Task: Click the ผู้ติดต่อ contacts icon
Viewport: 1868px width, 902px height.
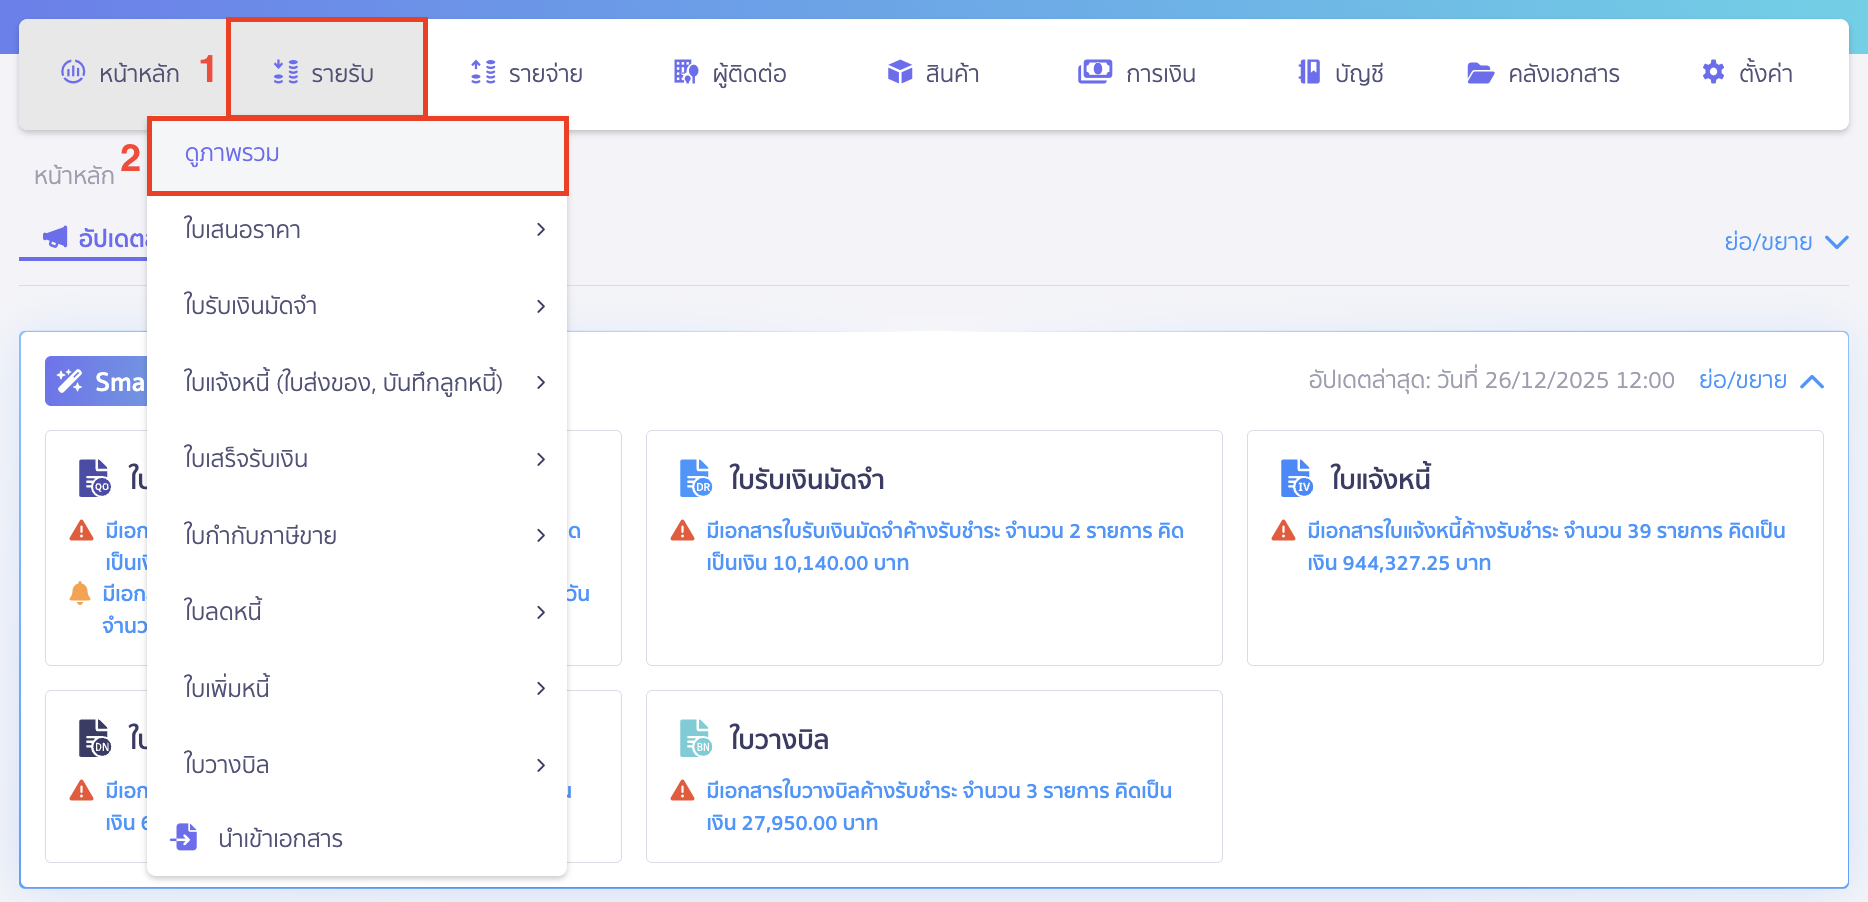Action: [x=685, y=72]
